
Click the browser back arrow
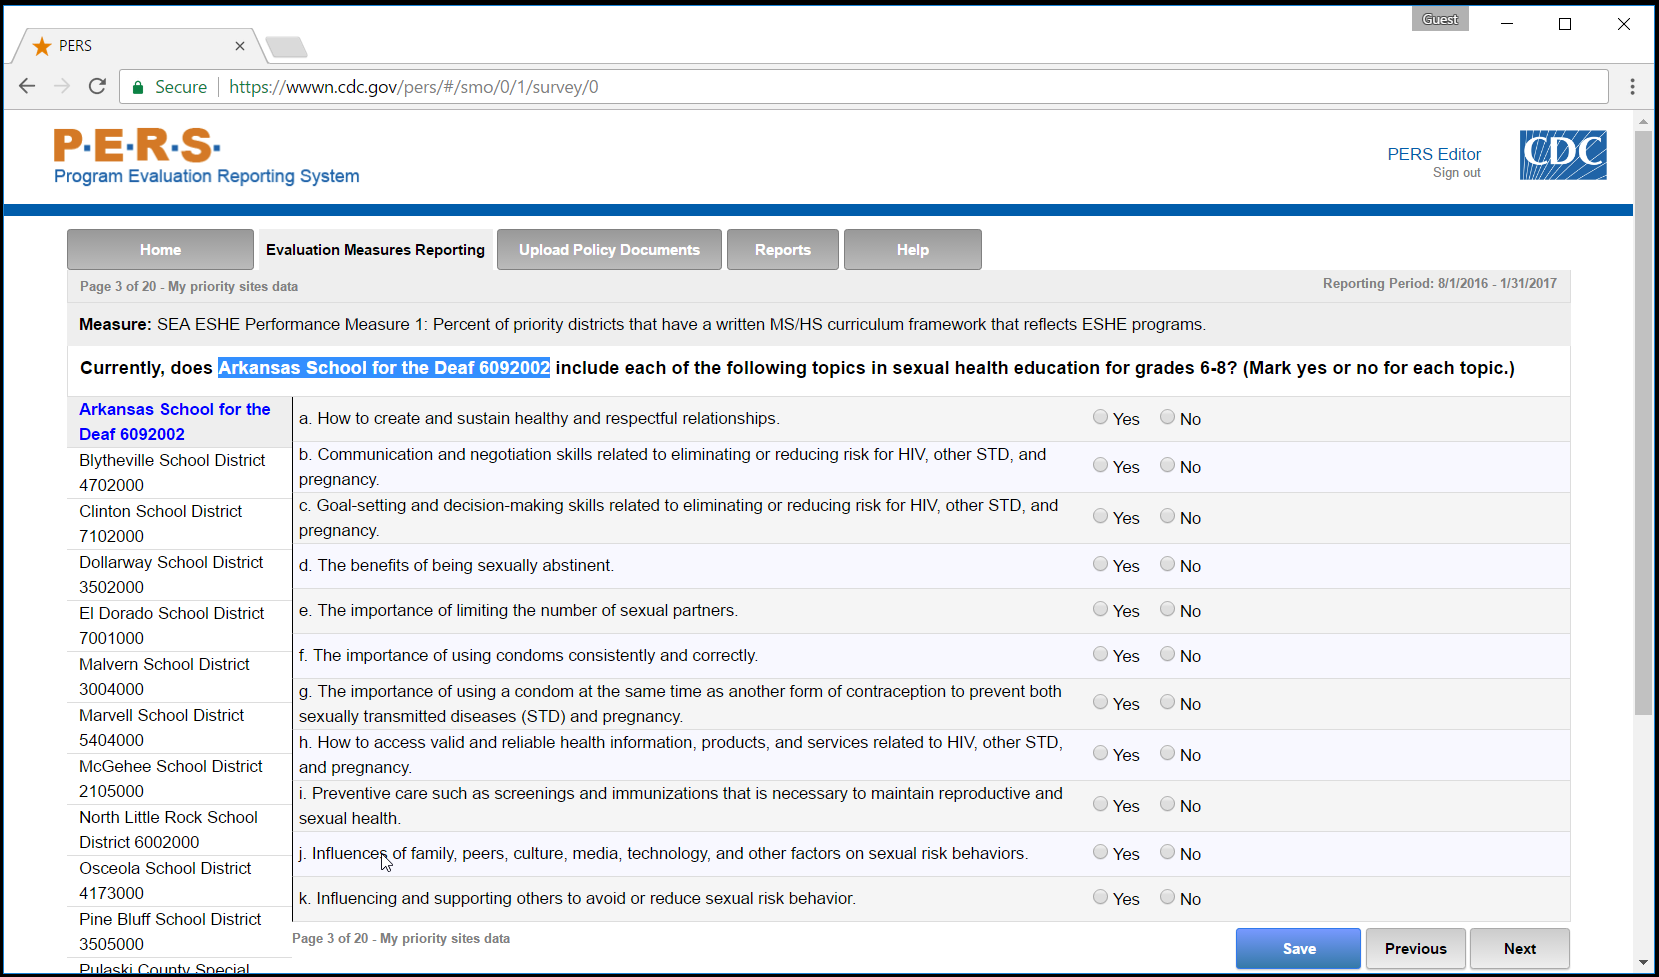27,87
